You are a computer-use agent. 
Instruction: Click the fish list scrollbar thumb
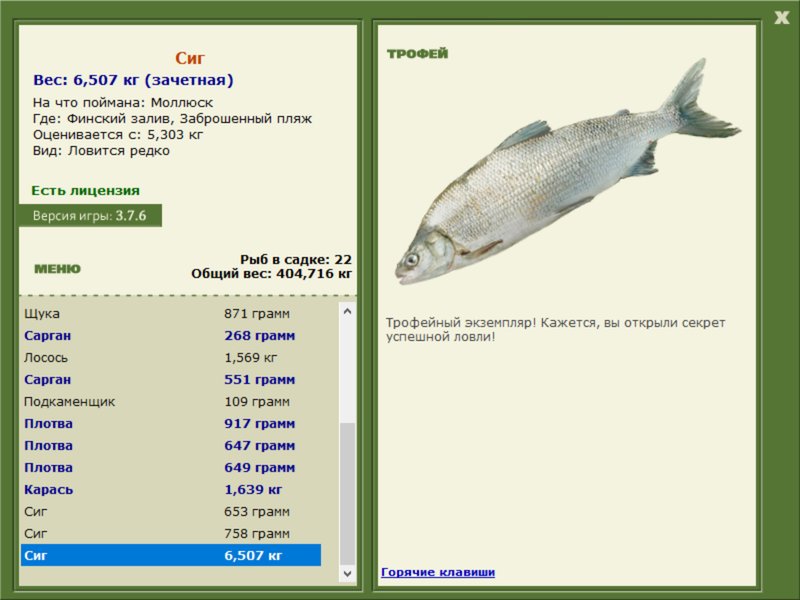coord(347,494)
